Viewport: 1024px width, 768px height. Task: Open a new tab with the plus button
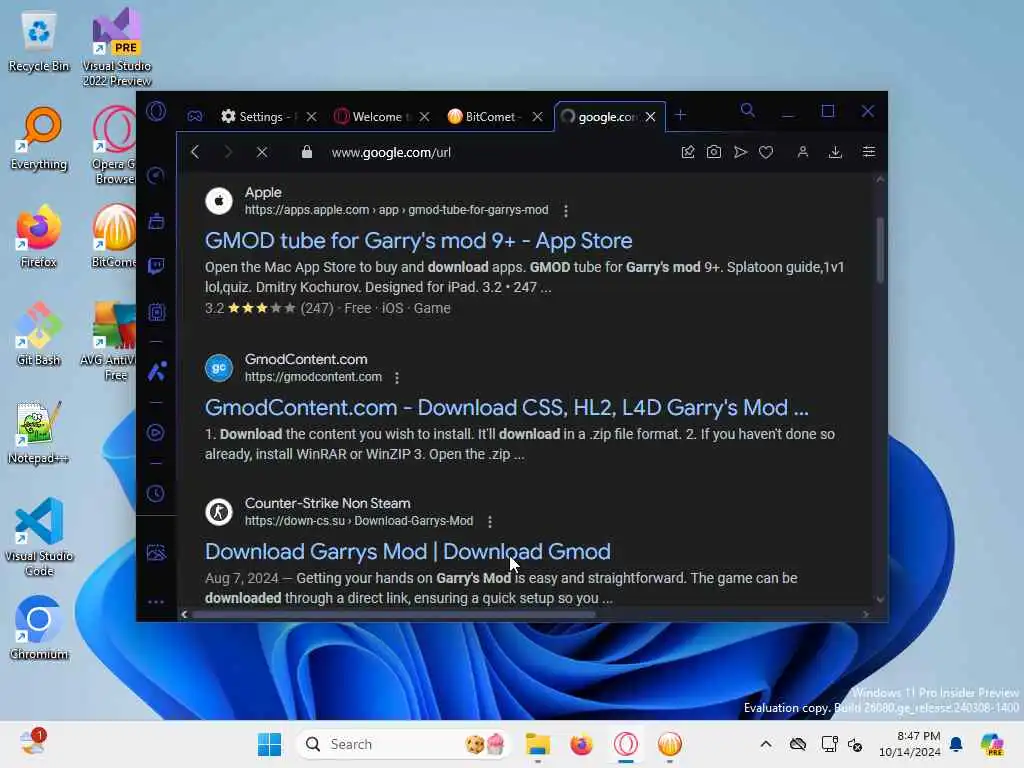(x=680, y=115)
